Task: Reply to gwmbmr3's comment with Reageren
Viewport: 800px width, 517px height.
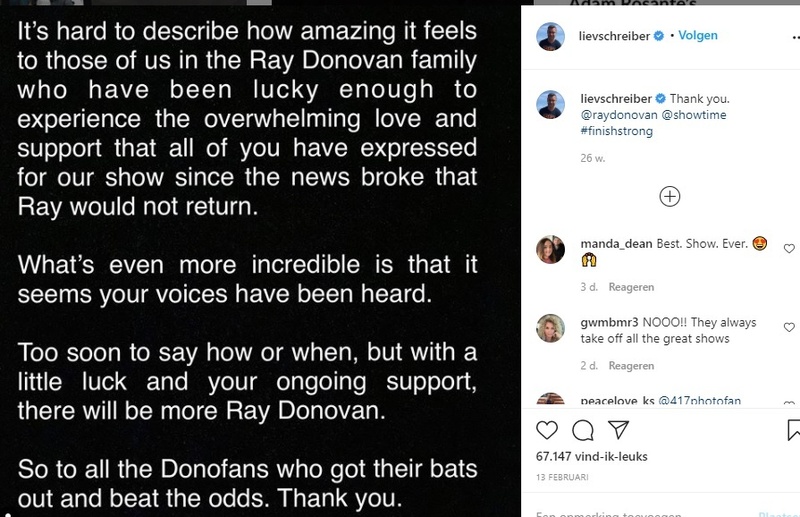Action: (x=631, y=366)
